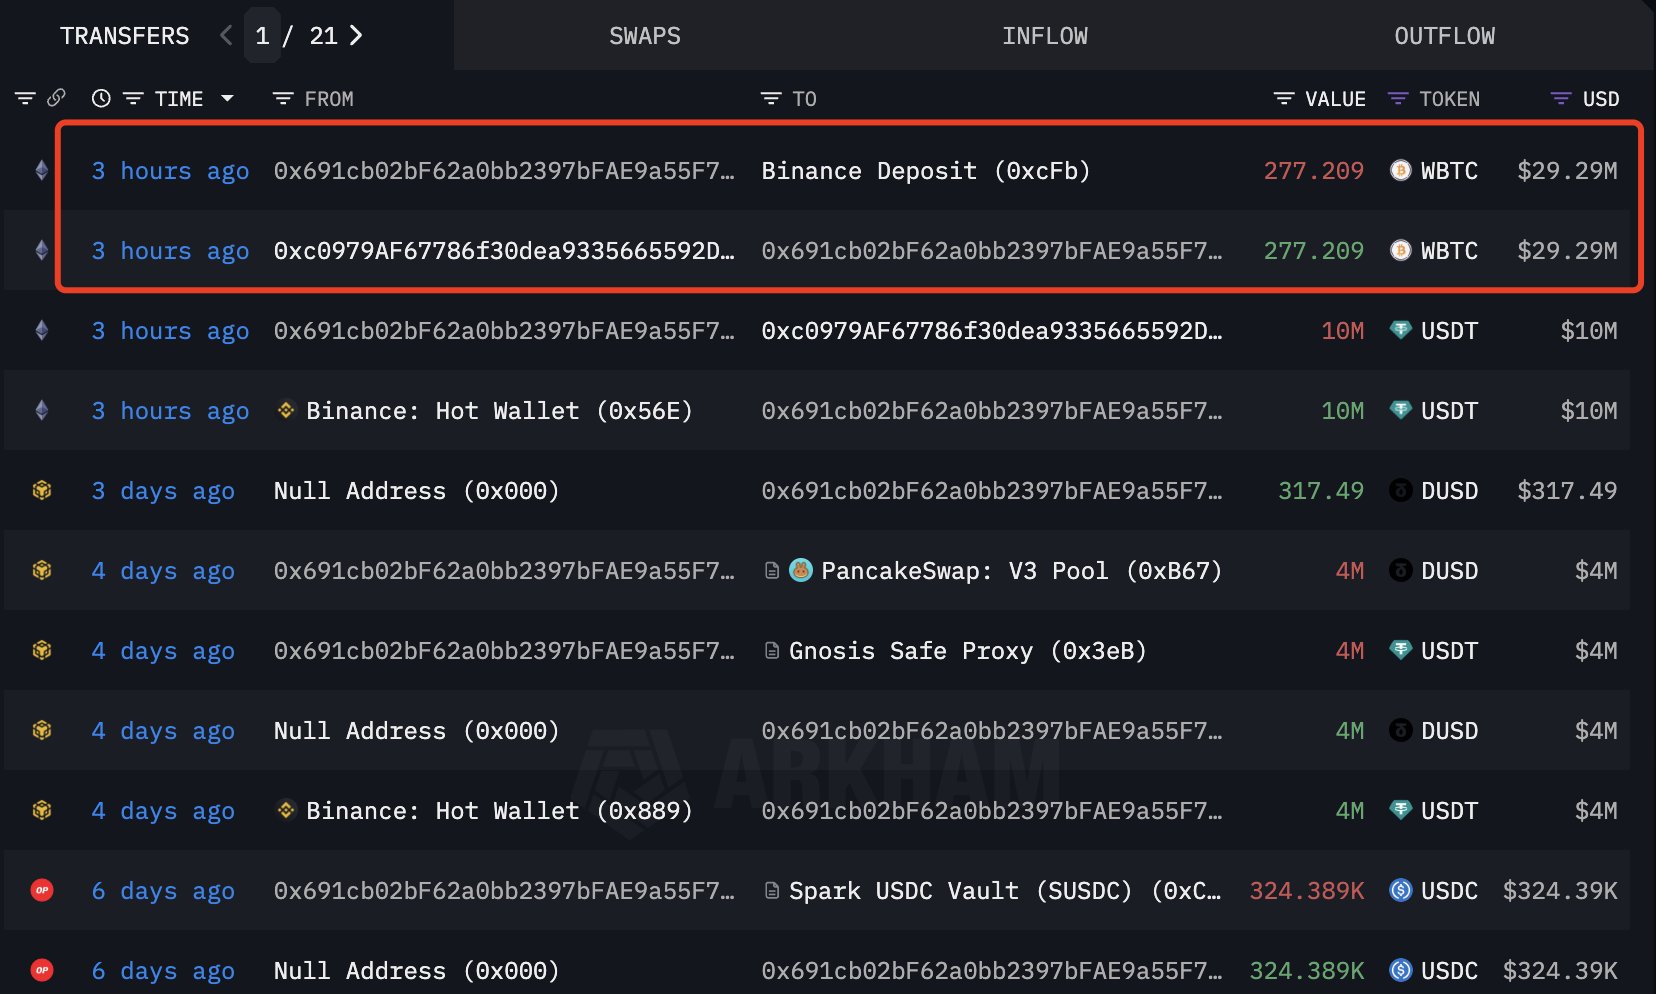Open Gnosis Safe Proxy (0x3eB) link
This screenshot has width=1656, height=994.
(x=967, y=651)
